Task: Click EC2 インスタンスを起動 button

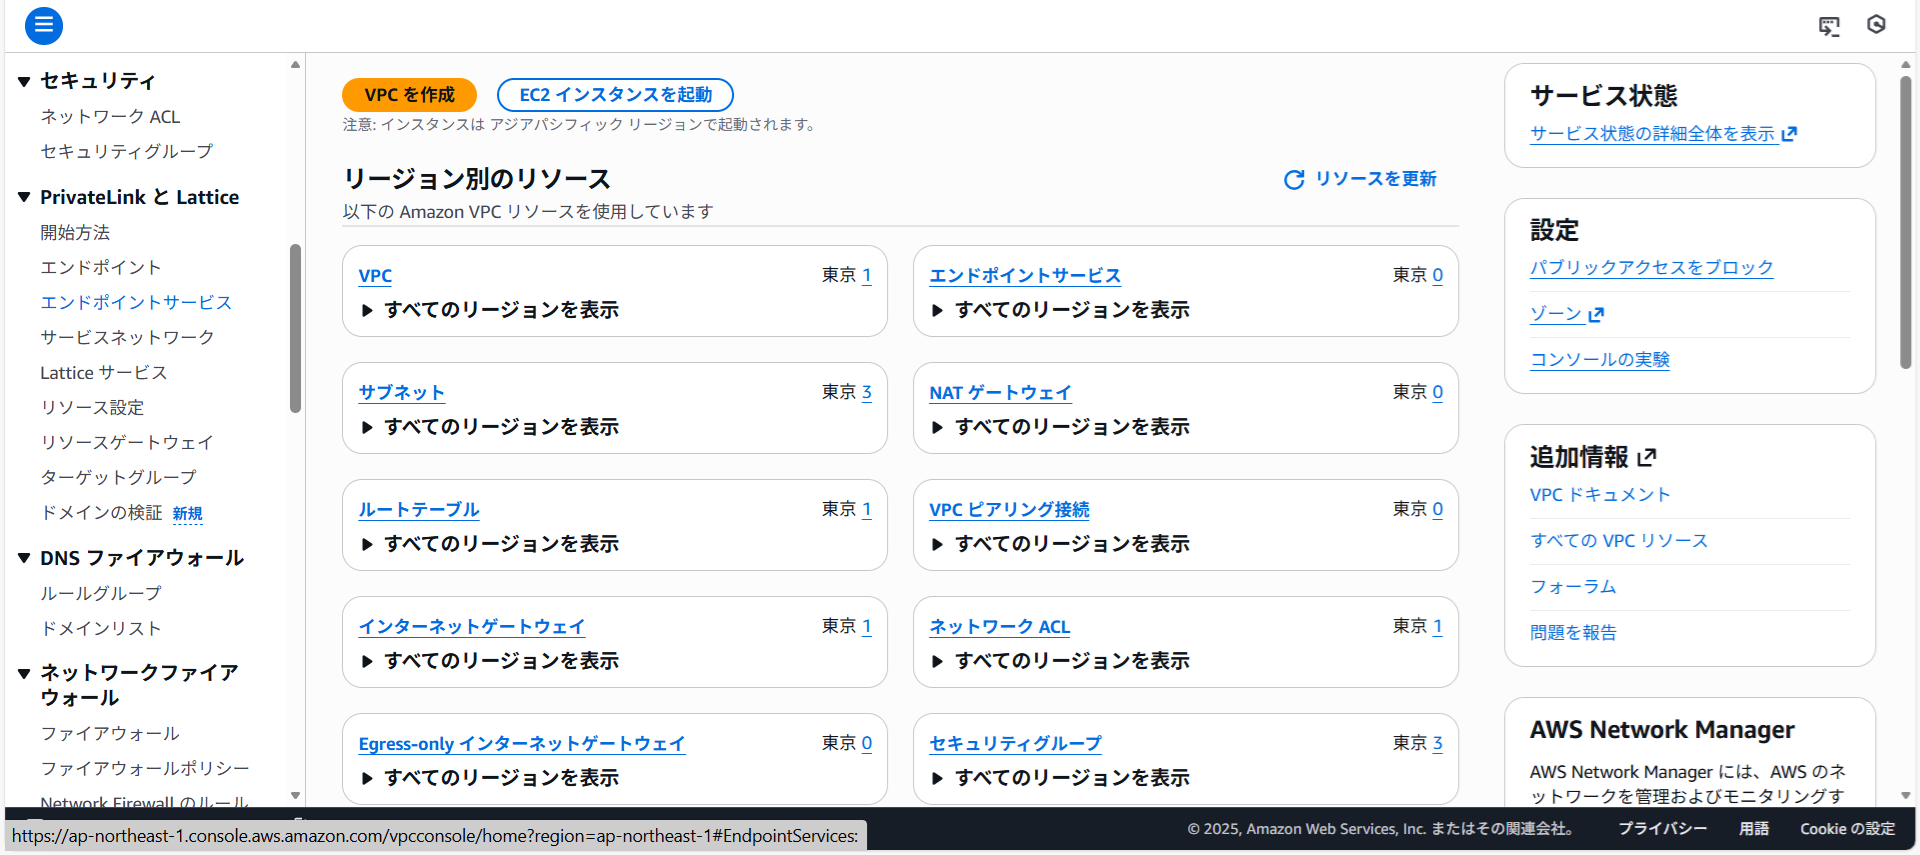Action: 615,95
